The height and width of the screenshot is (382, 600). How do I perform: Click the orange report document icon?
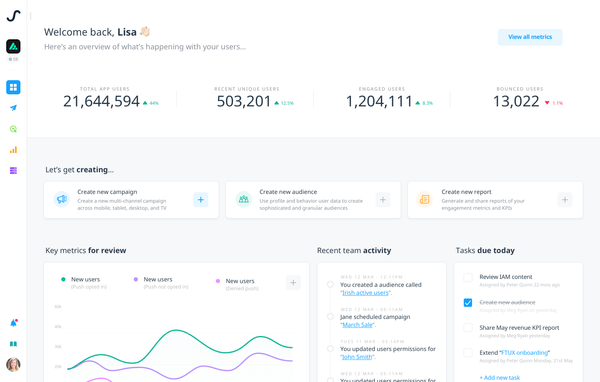(425, 199)
